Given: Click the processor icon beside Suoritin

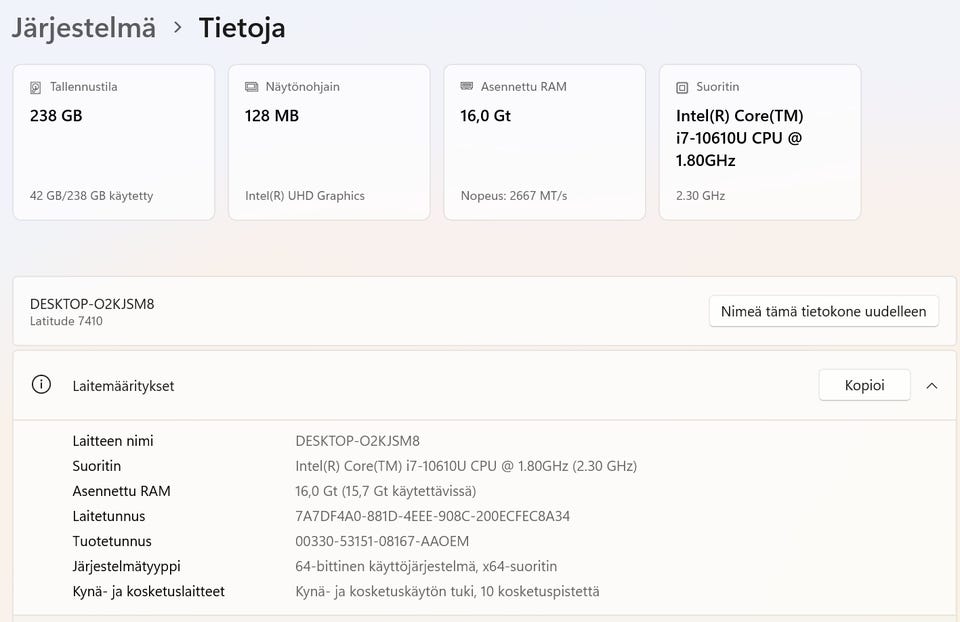Looking at the screenshot, I should click(683, 87).
